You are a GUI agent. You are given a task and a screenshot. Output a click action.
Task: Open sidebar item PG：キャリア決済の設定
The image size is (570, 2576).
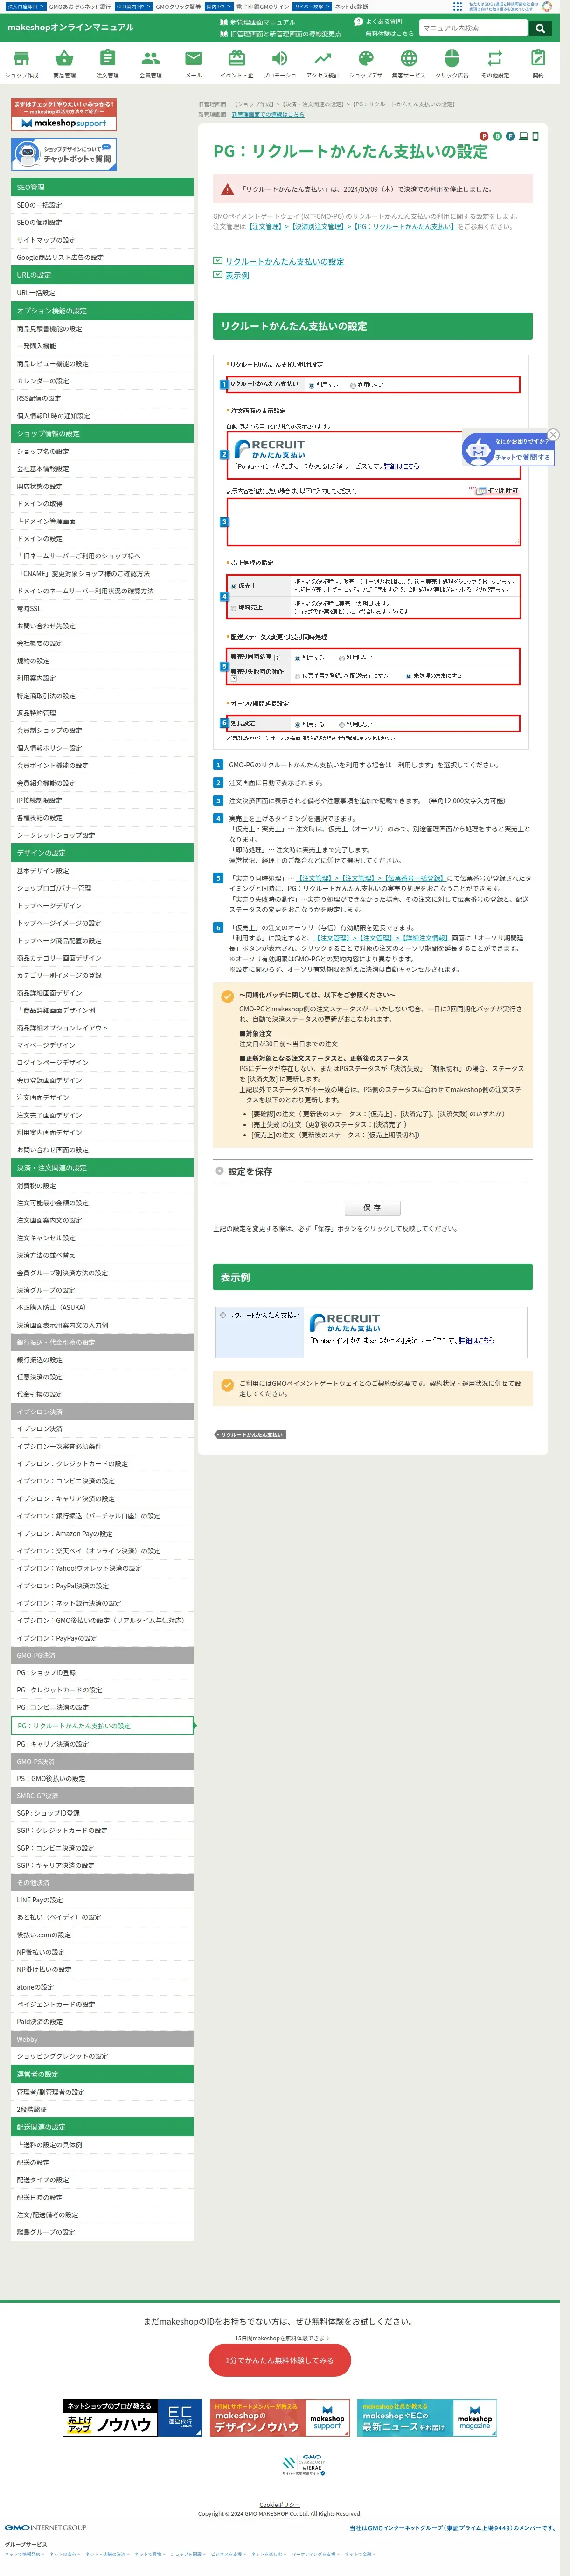(102, 1744)
